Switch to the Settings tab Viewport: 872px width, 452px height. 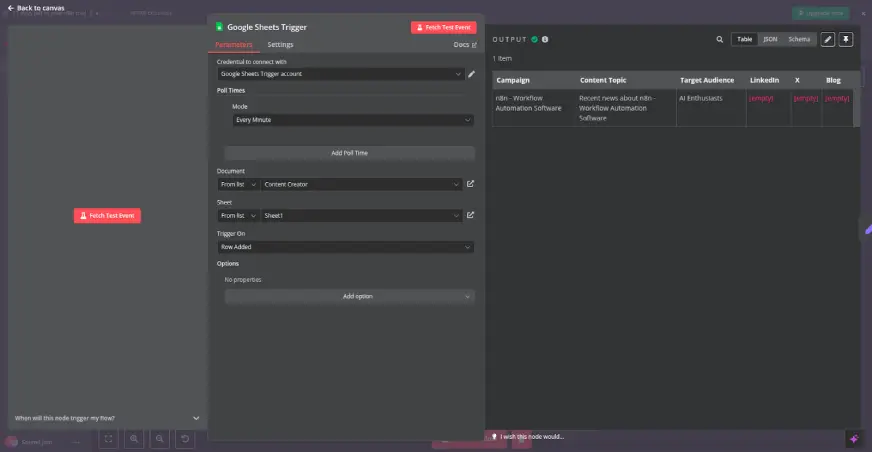[x=280, y=45]
